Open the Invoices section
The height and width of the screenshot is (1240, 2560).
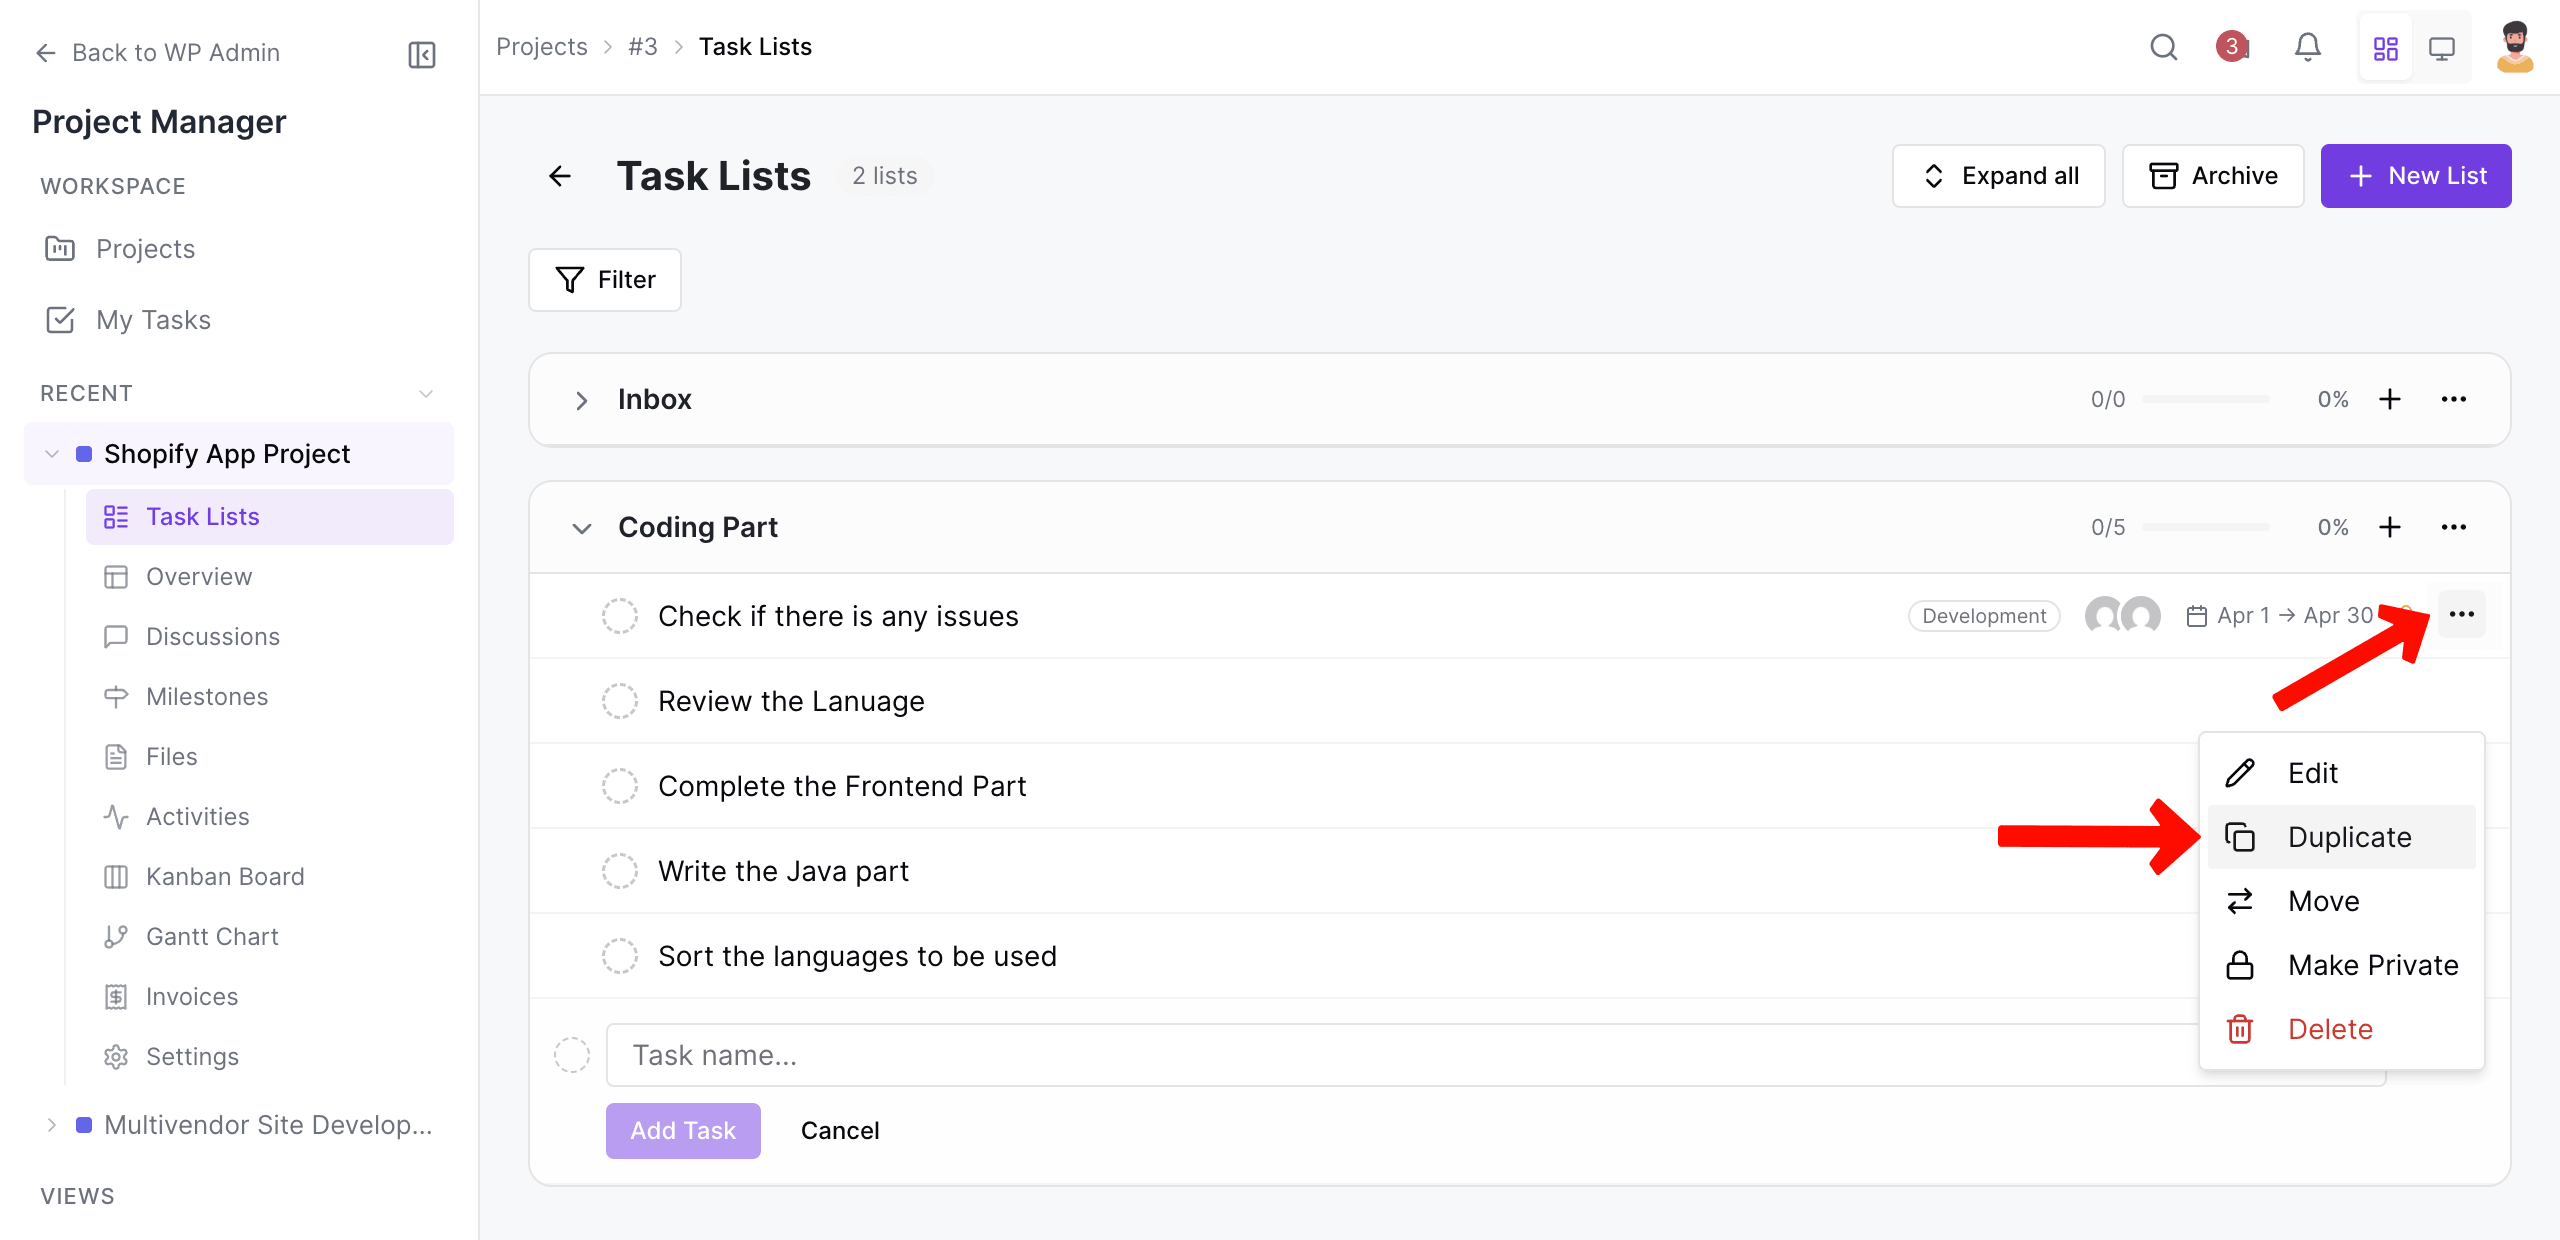click(192, 996)
